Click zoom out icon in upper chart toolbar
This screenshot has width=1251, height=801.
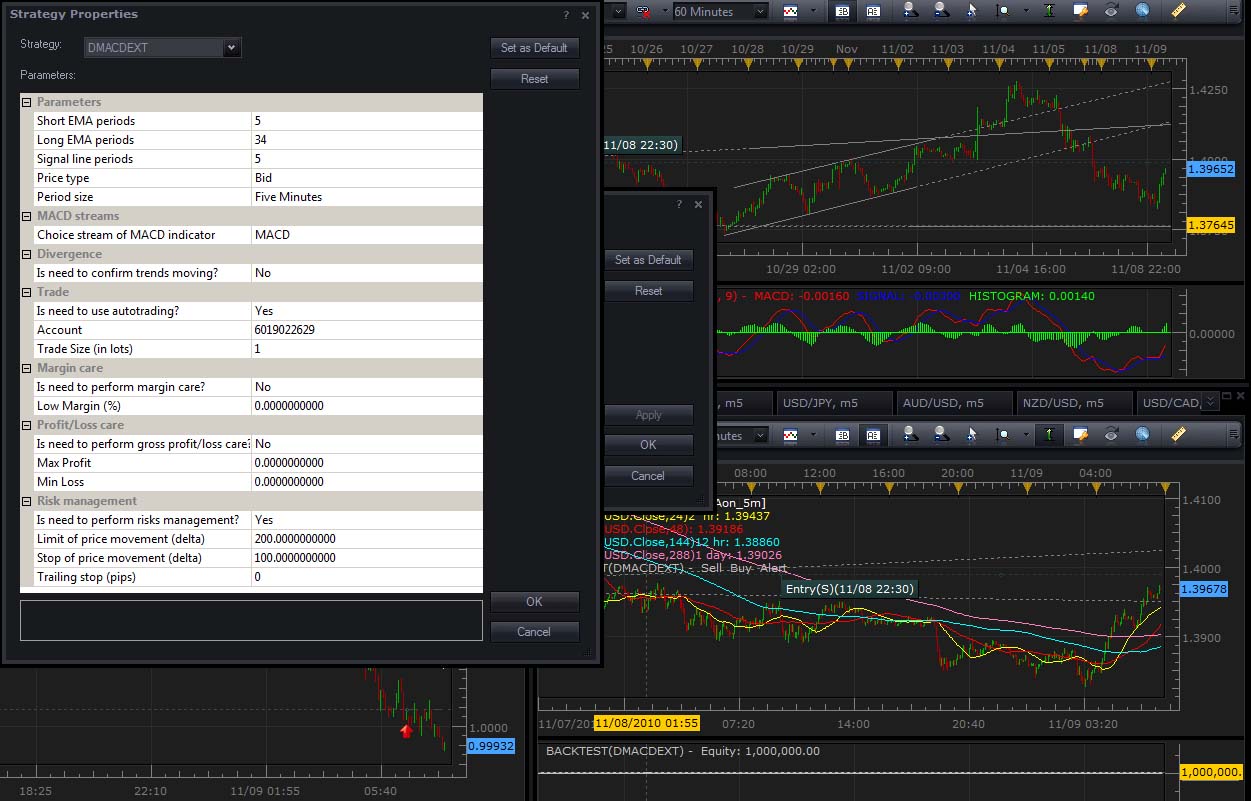(x=942, y=12)
